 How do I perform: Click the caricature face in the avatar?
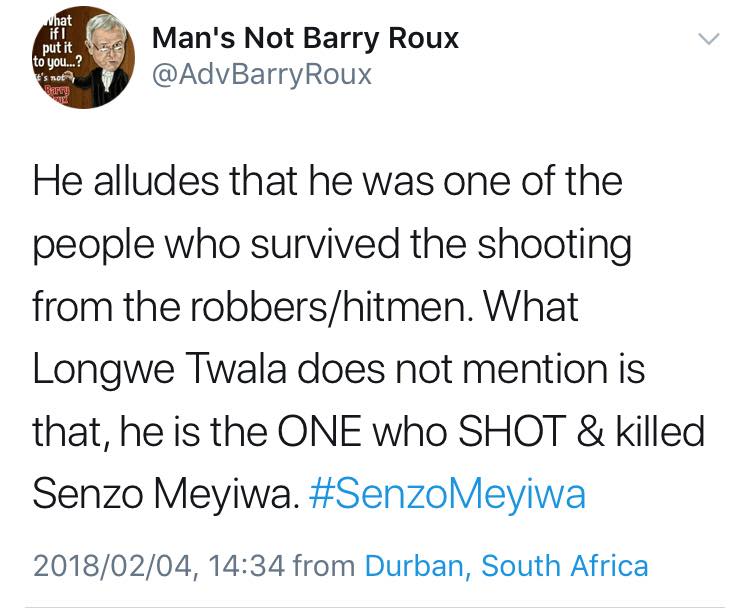(108, 43)
